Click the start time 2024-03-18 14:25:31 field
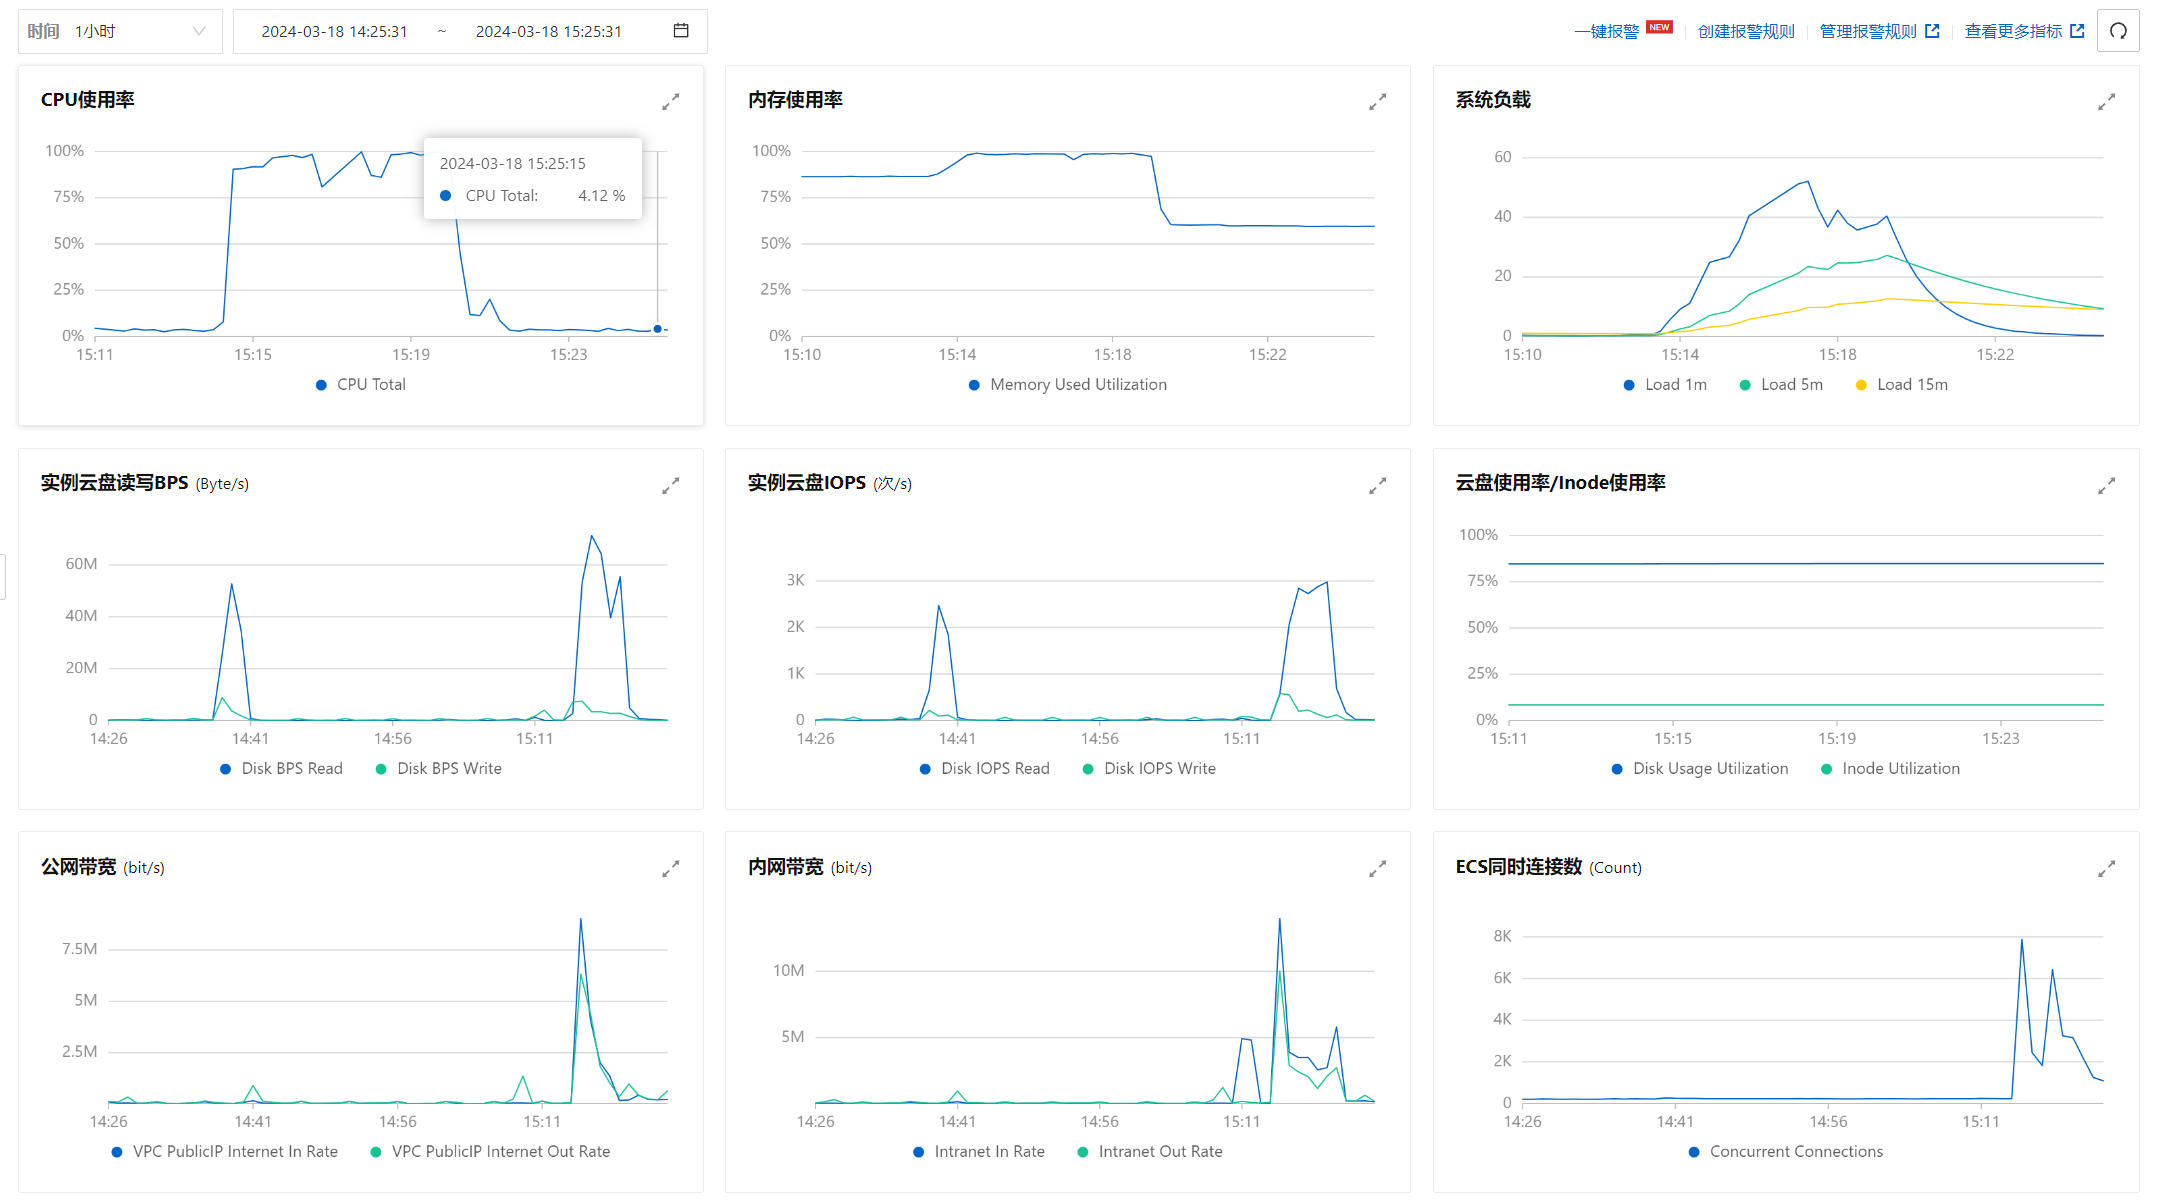Image resolution: width=2164 pixels, height=1202 pixels. click(x=335, y=31)
